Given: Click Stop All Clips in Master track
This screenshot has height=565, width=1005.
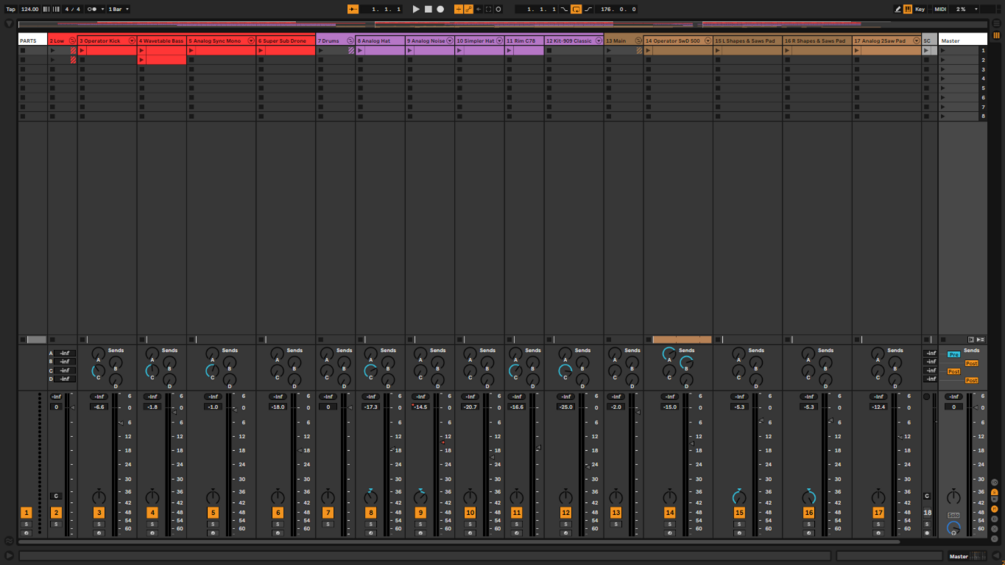Looking at the screenshot, I should (943, 340).
